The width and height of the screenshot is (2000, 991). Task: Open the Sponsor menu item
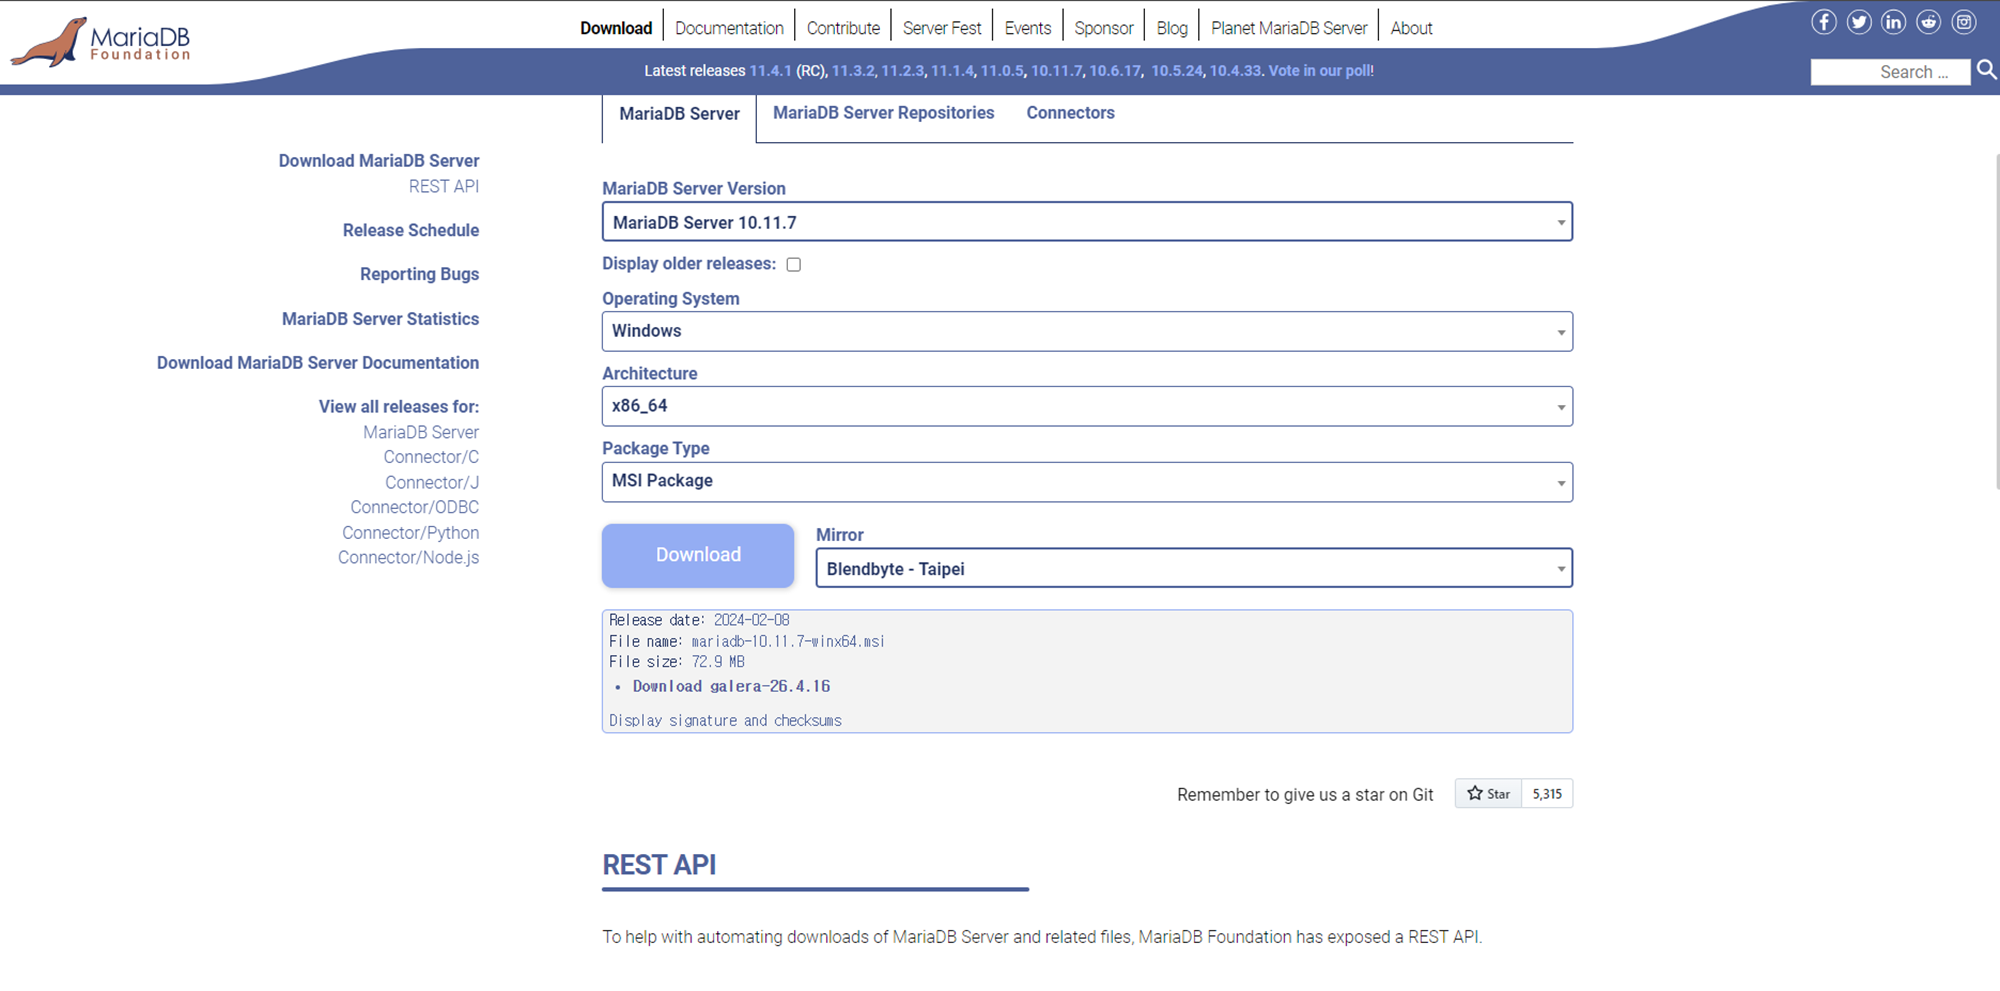[1104, 28]
